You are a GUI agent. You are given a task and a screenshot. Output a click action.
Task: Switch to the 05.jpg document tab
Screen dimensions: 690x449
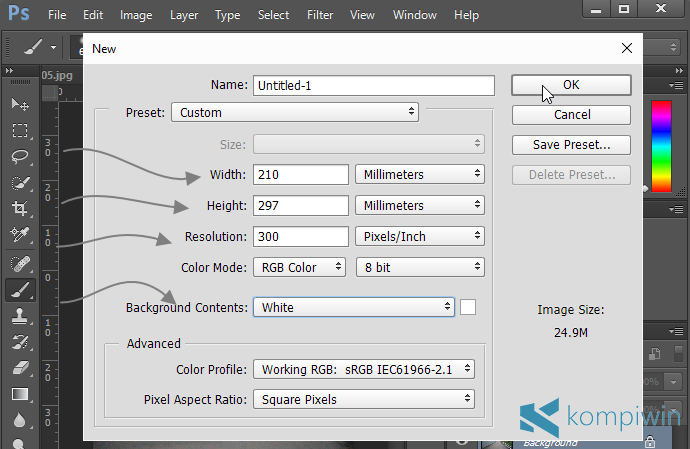[57, 75]
